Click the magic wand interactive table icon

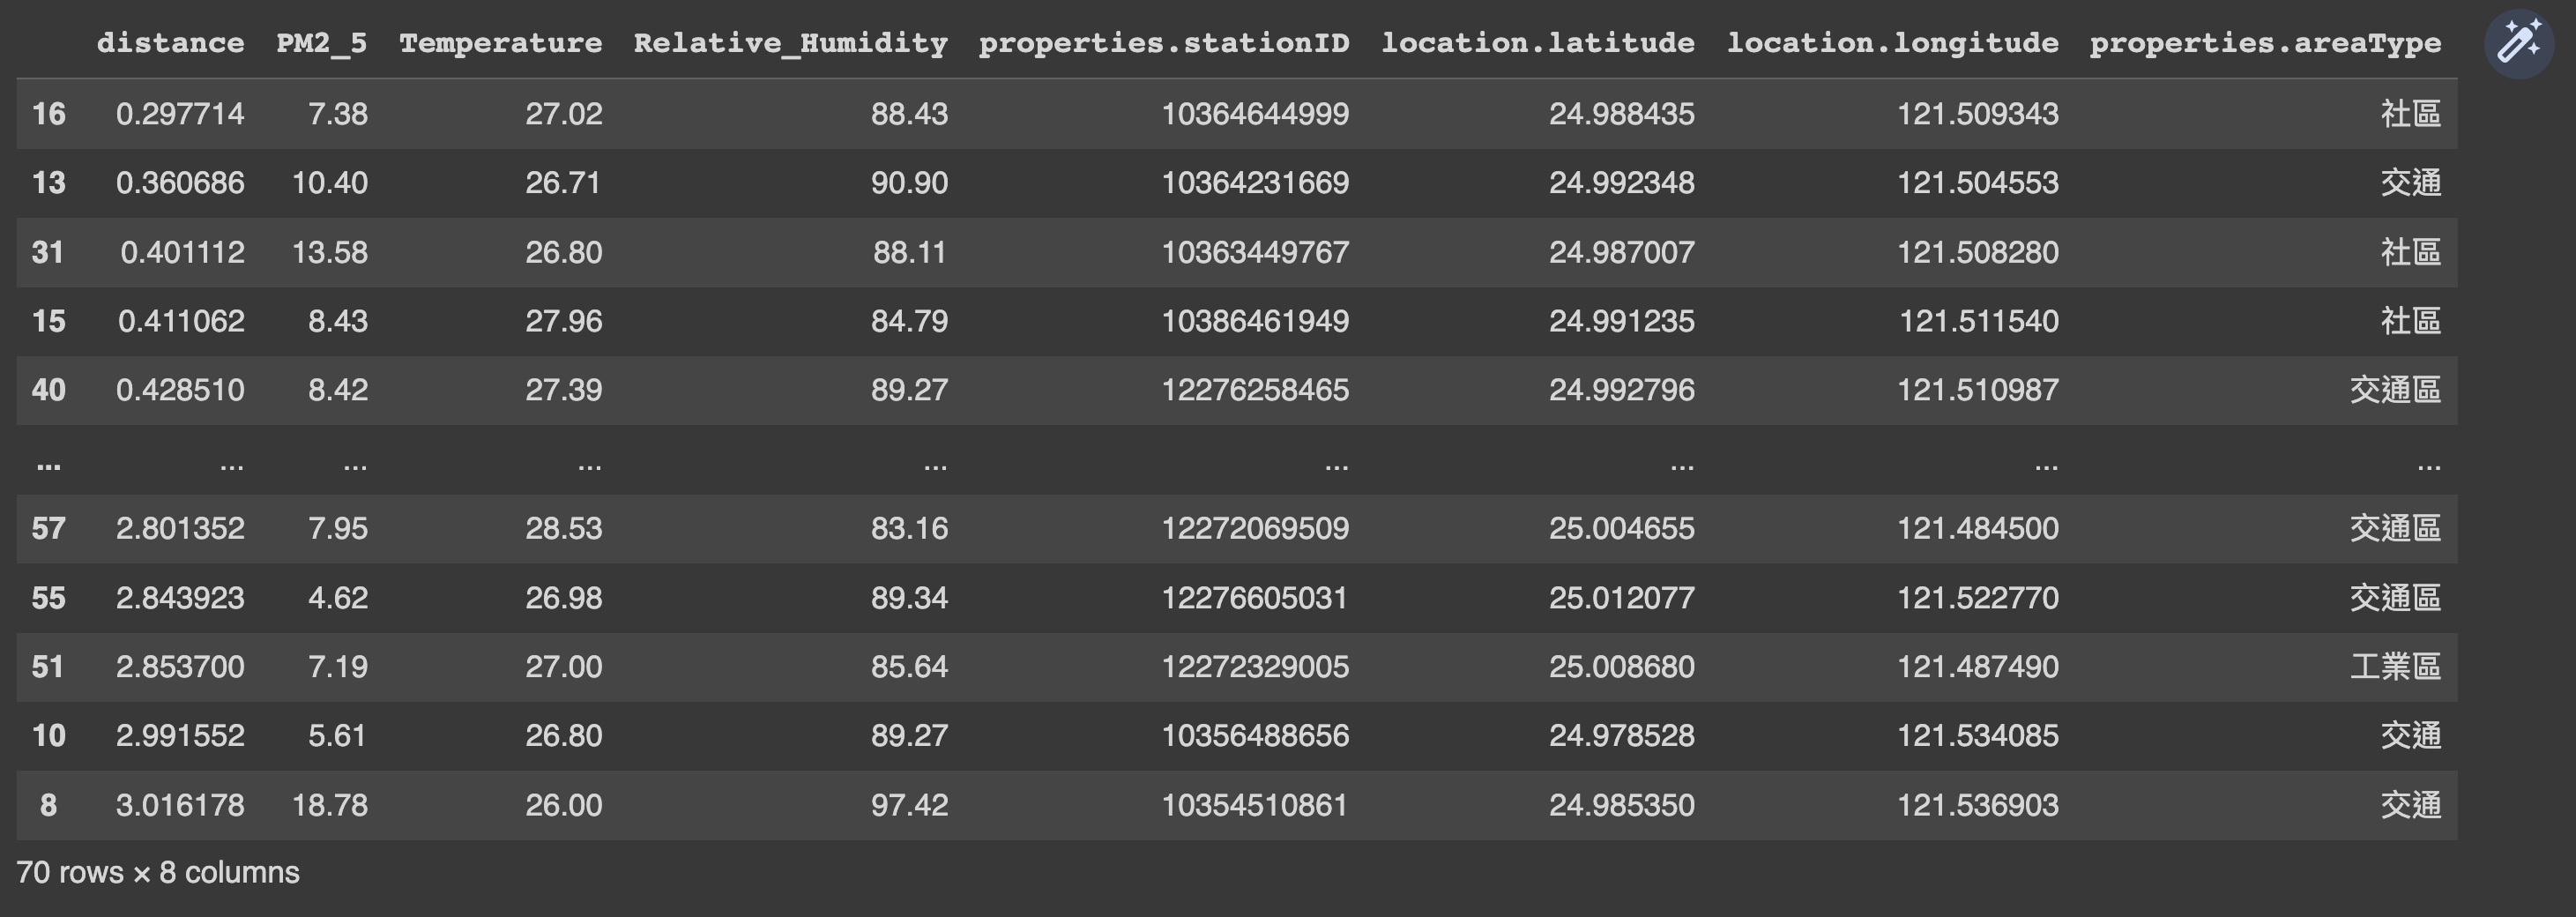click(x=2519, y=43)
